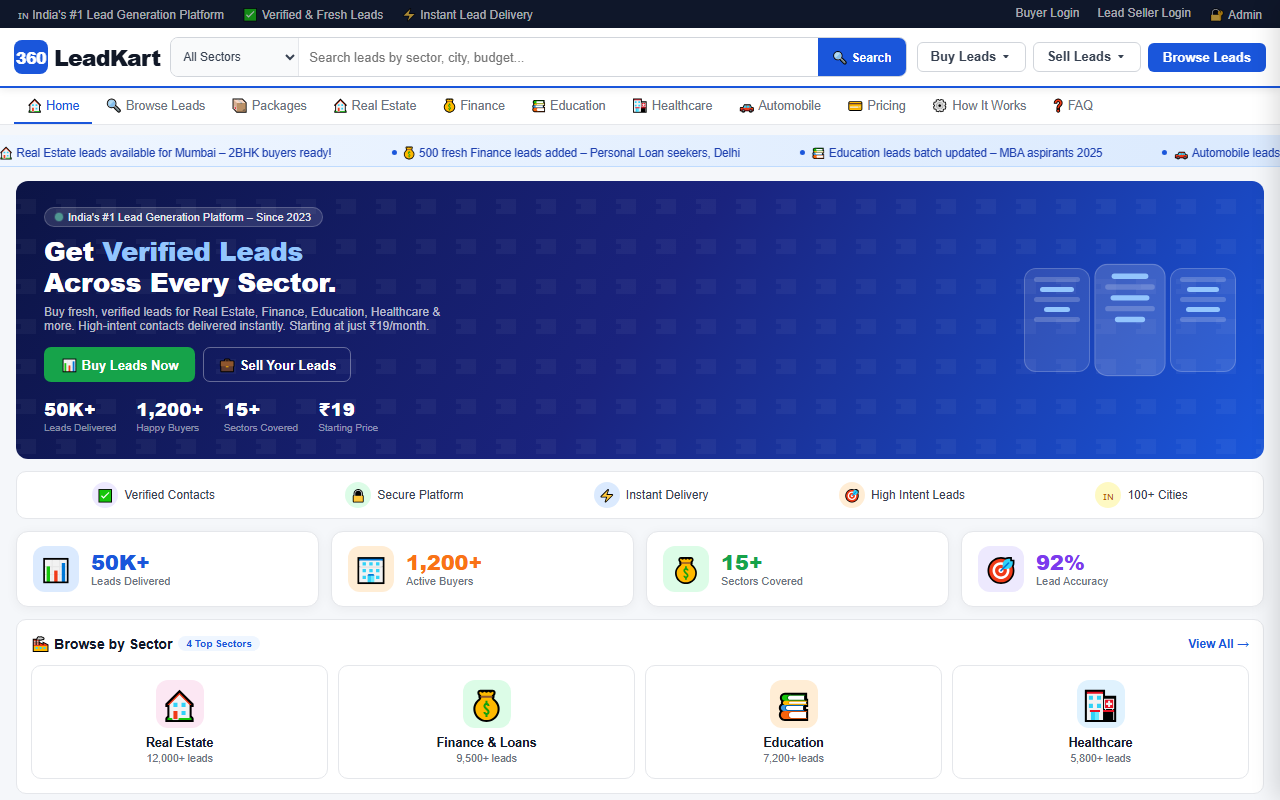
Task: Click the money bag icon beside Sectors Covered
Action: [686, 569]
